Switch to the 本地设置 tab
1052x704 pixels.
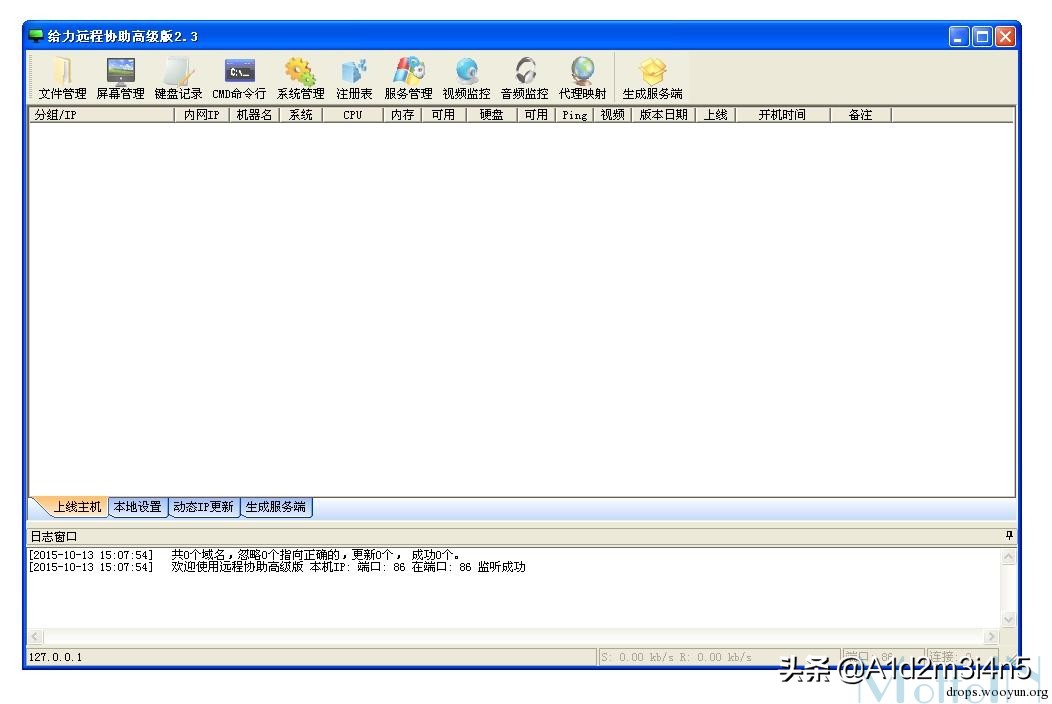coord(137,507)
